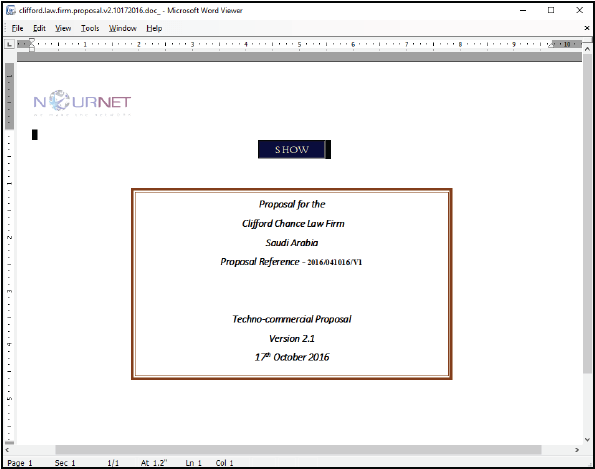Click 'At 1.2"' in status bar
Screen dimensions: 595x469
pyautogui.click(x=154, y=463)
